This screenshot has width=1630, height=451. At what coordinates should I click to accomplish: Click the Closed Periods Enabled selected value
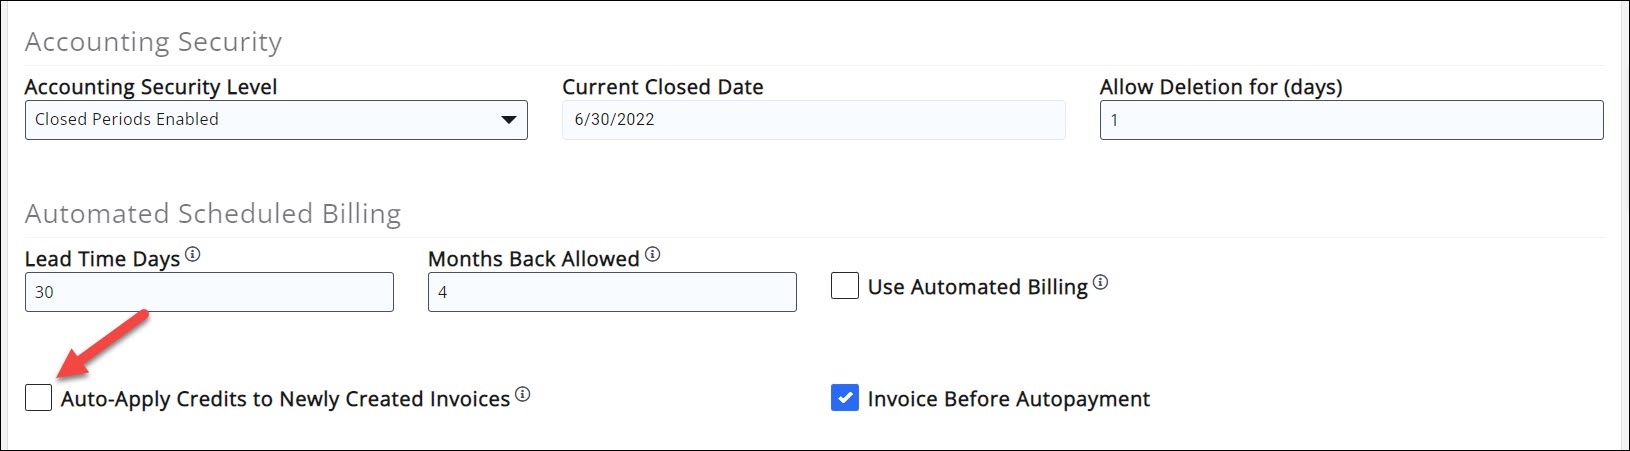127,119
